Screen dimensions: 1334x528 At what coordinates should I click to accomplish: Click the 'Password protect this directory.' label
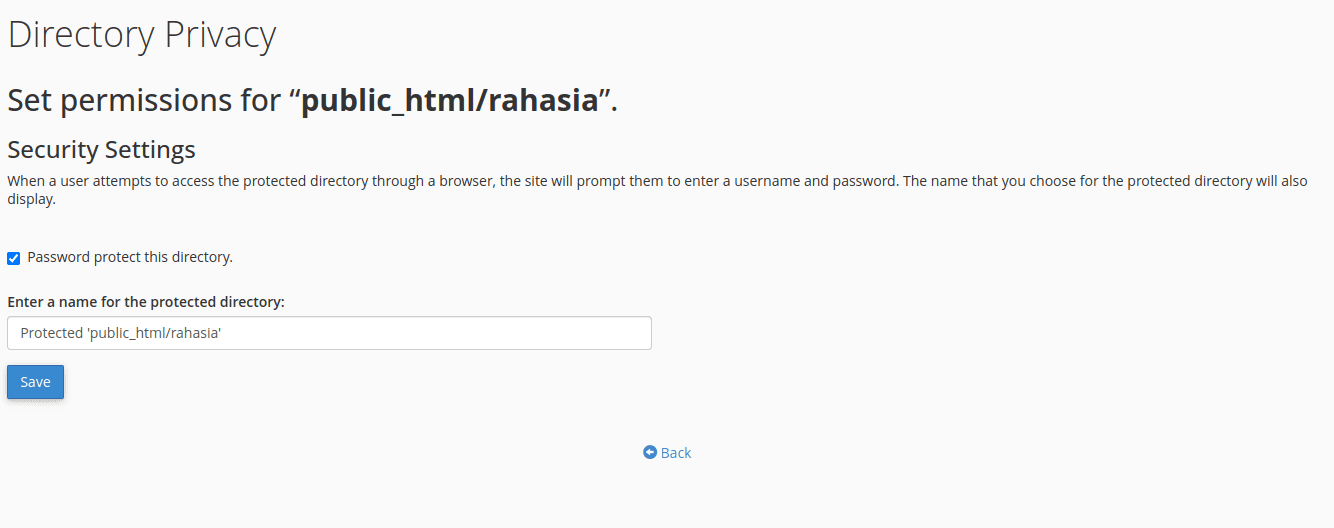click(130, 257)
